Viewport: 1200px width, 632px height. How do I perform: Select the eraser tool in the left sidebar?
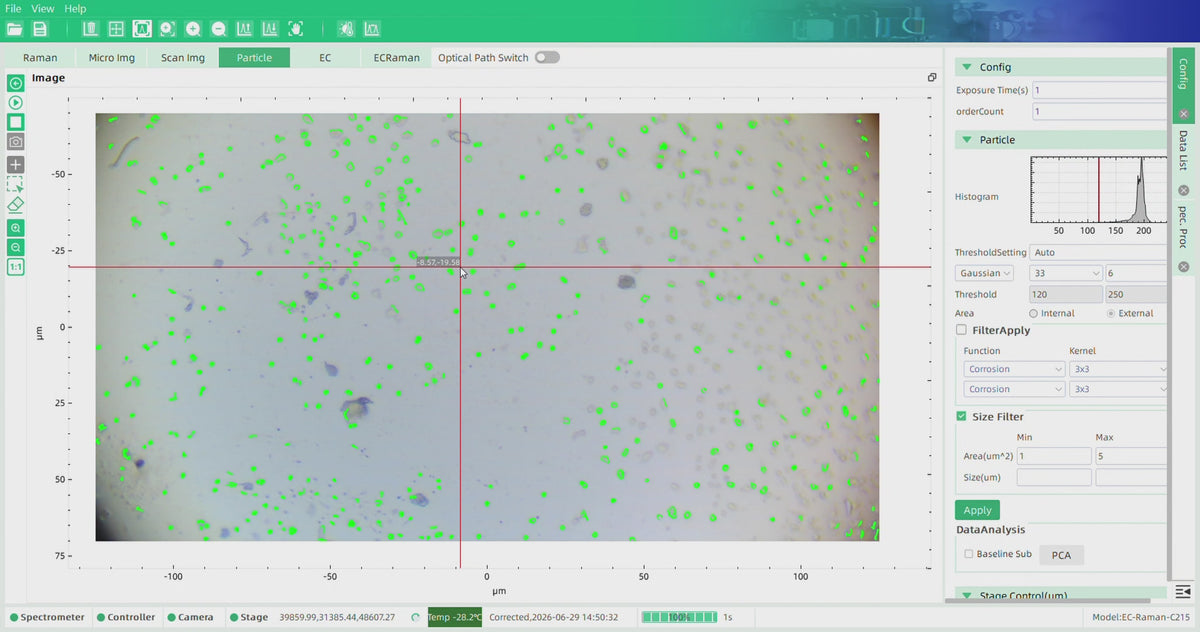coord(15,204)
